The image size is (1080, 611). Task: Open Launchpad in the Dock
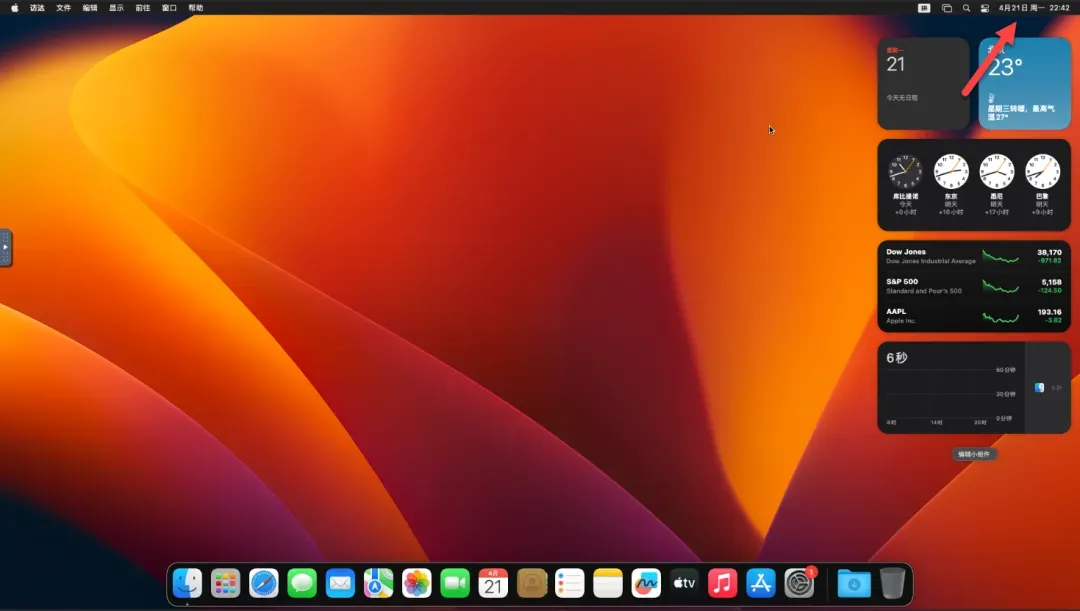[x=225, y=583]
